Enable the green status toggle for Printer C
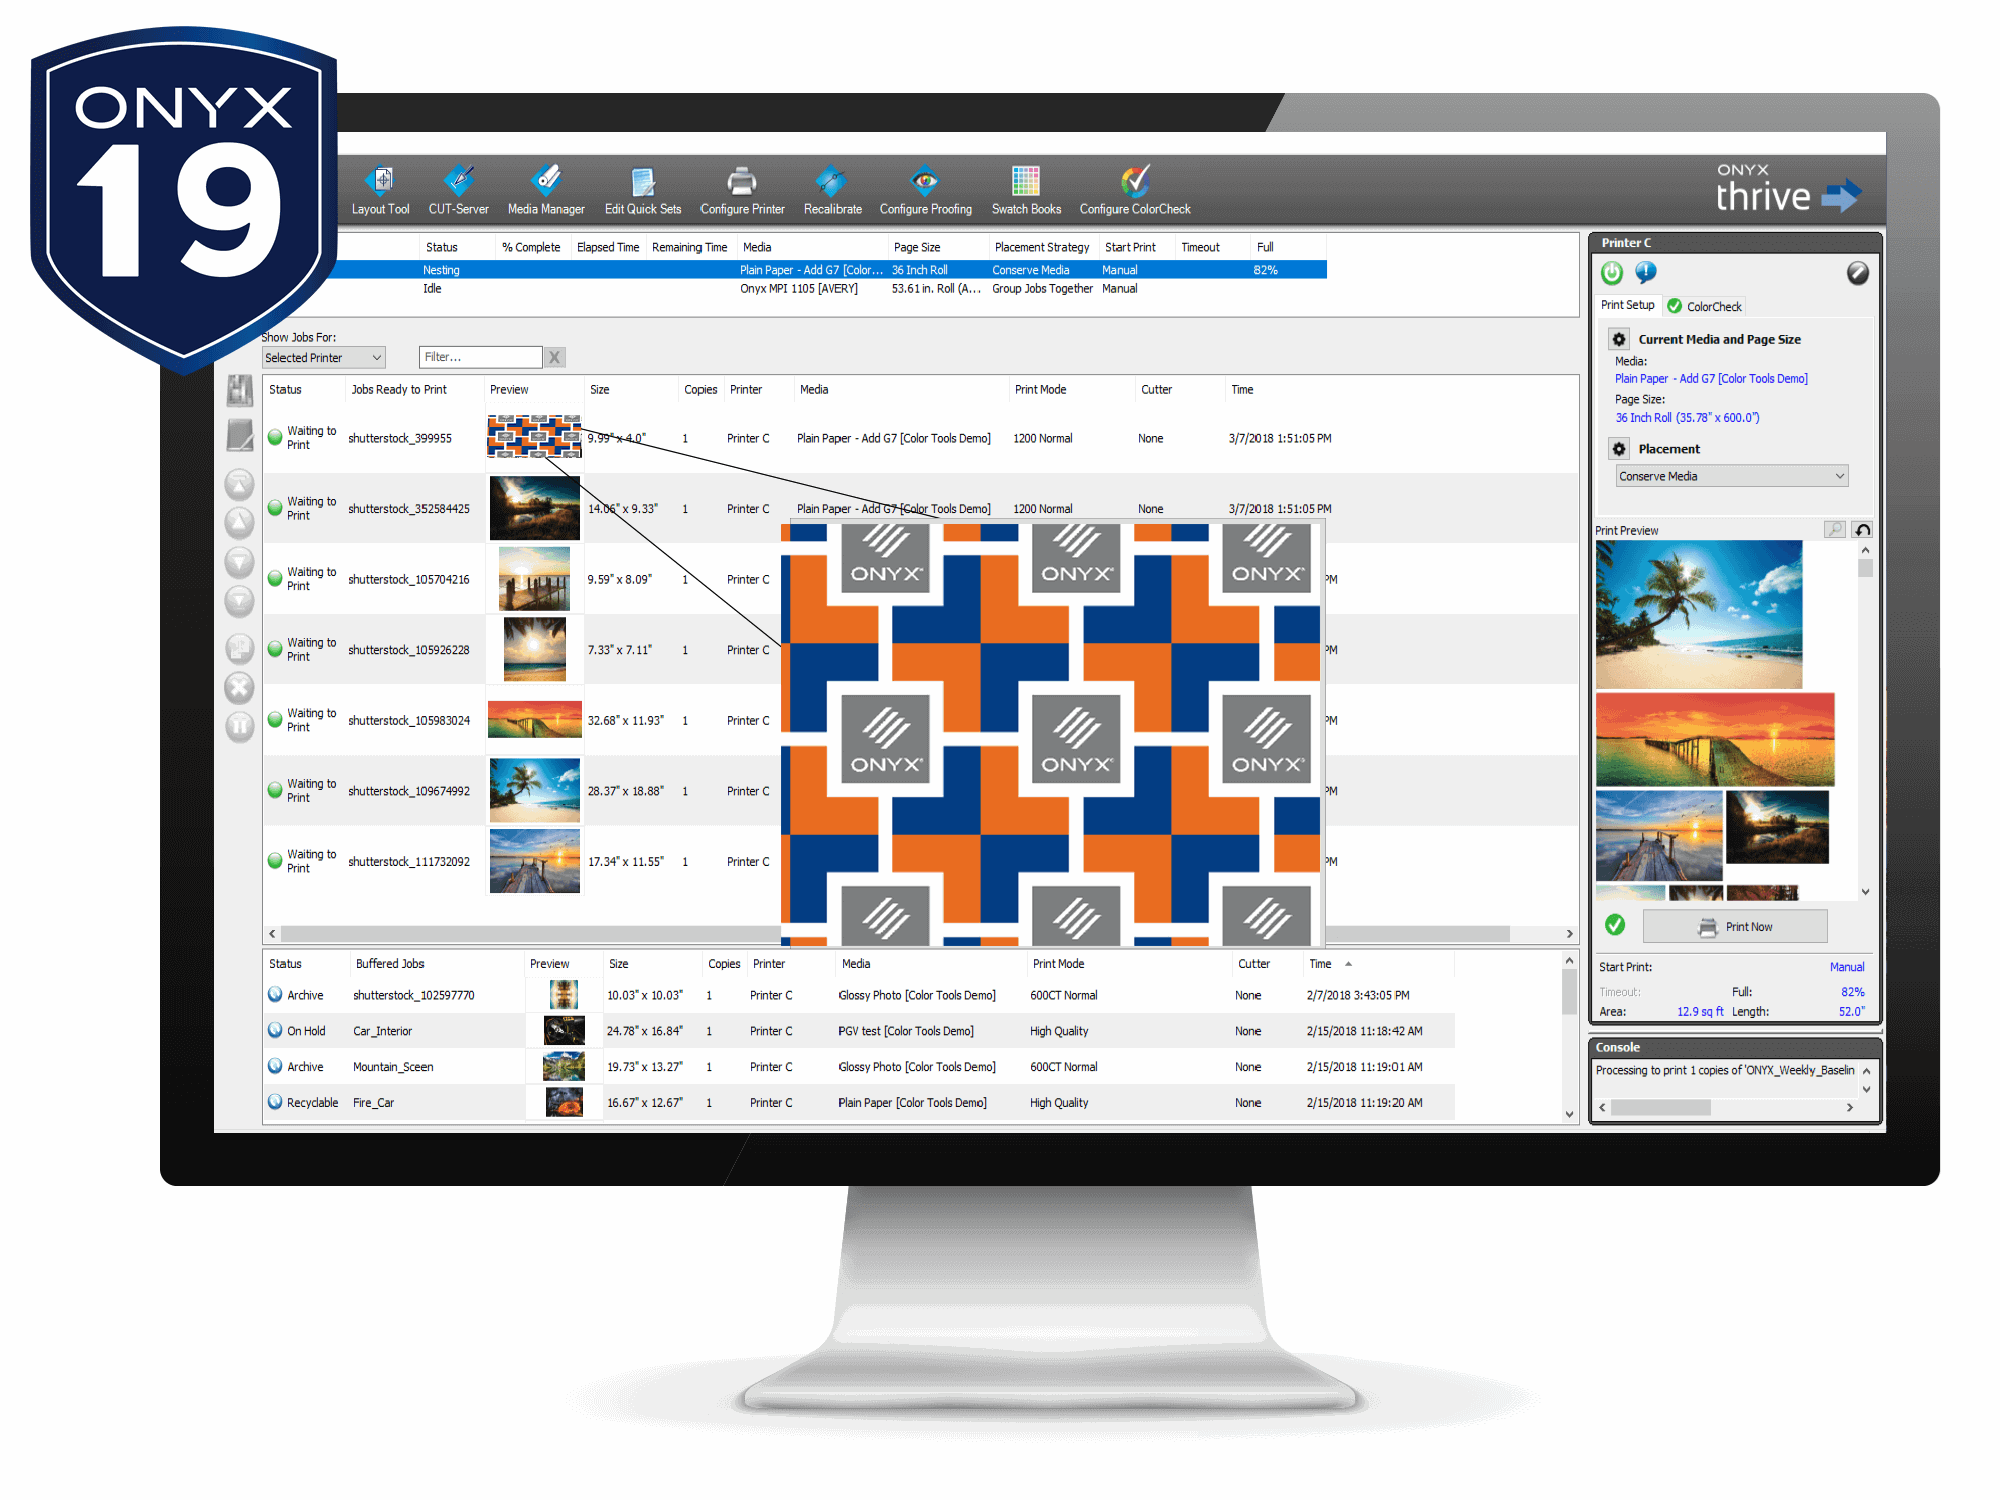 click(x=1616, y=276)
